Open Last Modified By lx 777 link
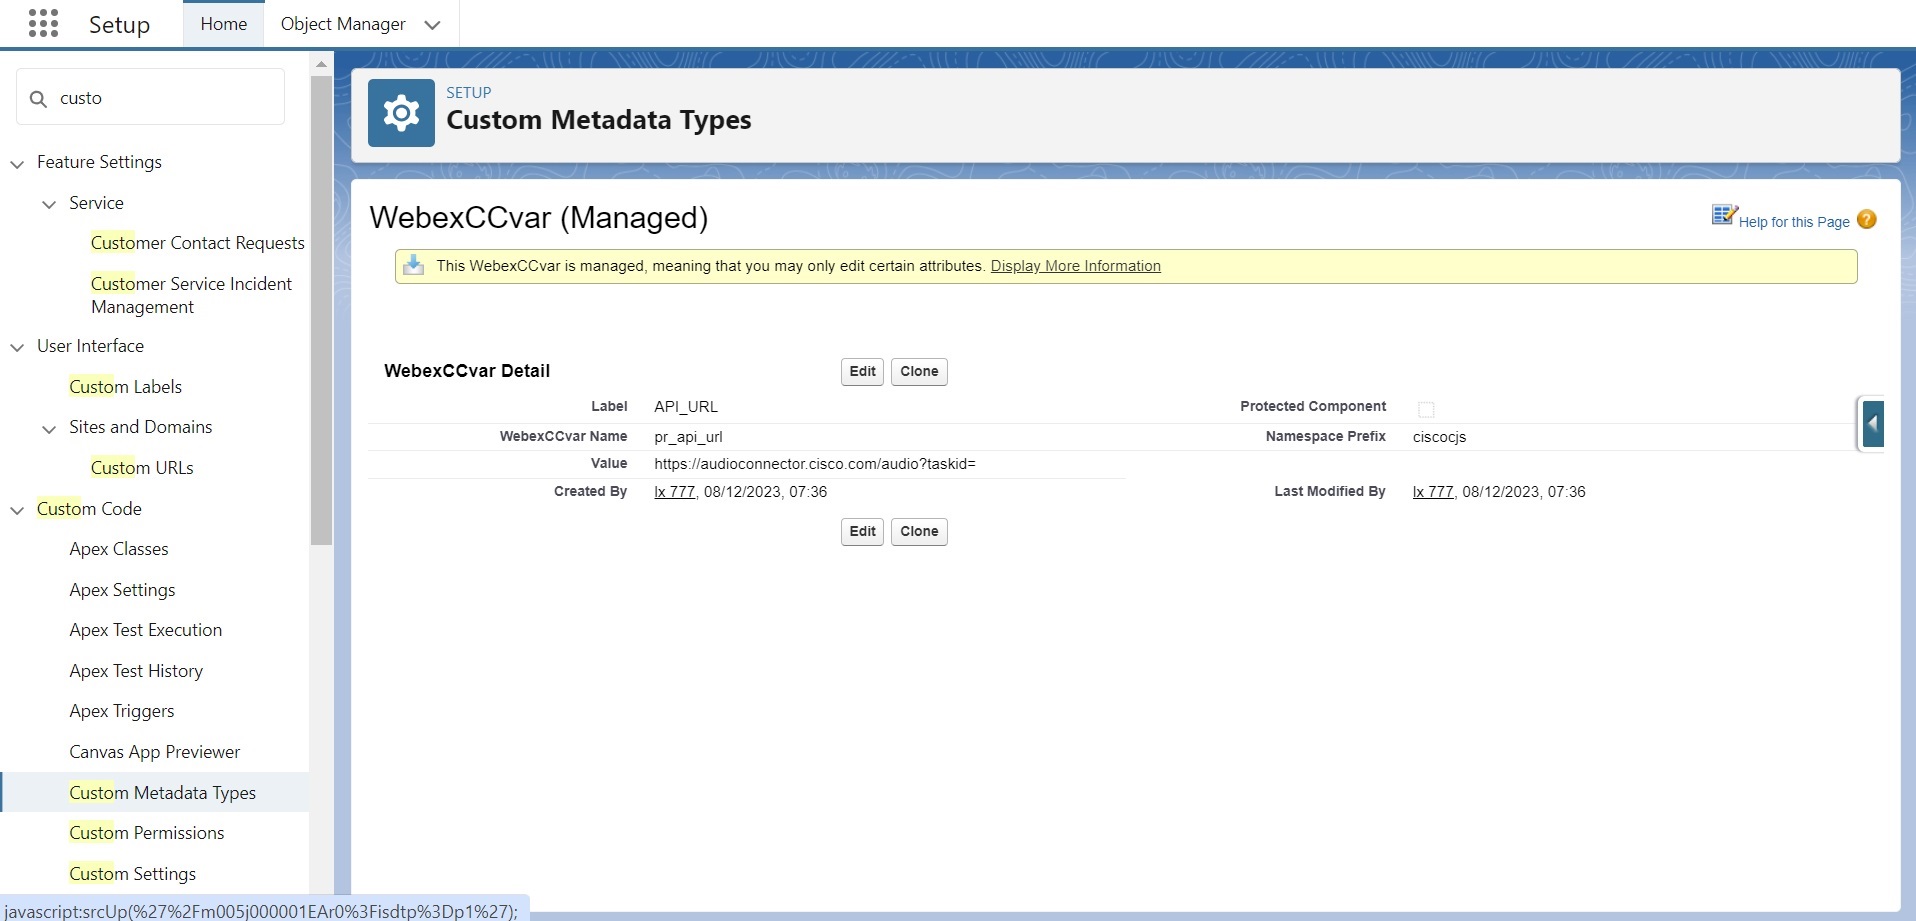Viewport: 1916px width, 921px height. pyautogui.click(x=1433, y=492)
